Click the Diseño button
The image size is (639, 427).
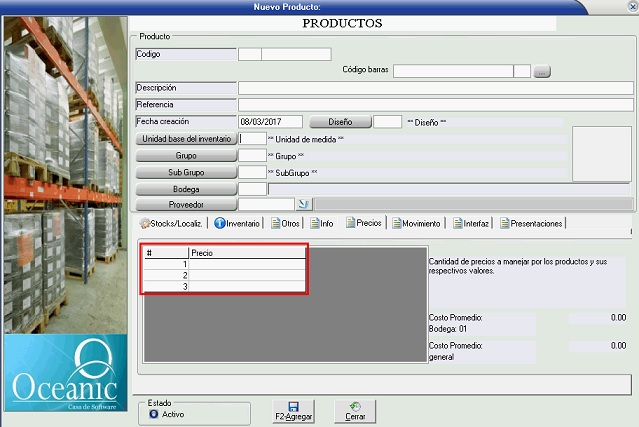340,122
